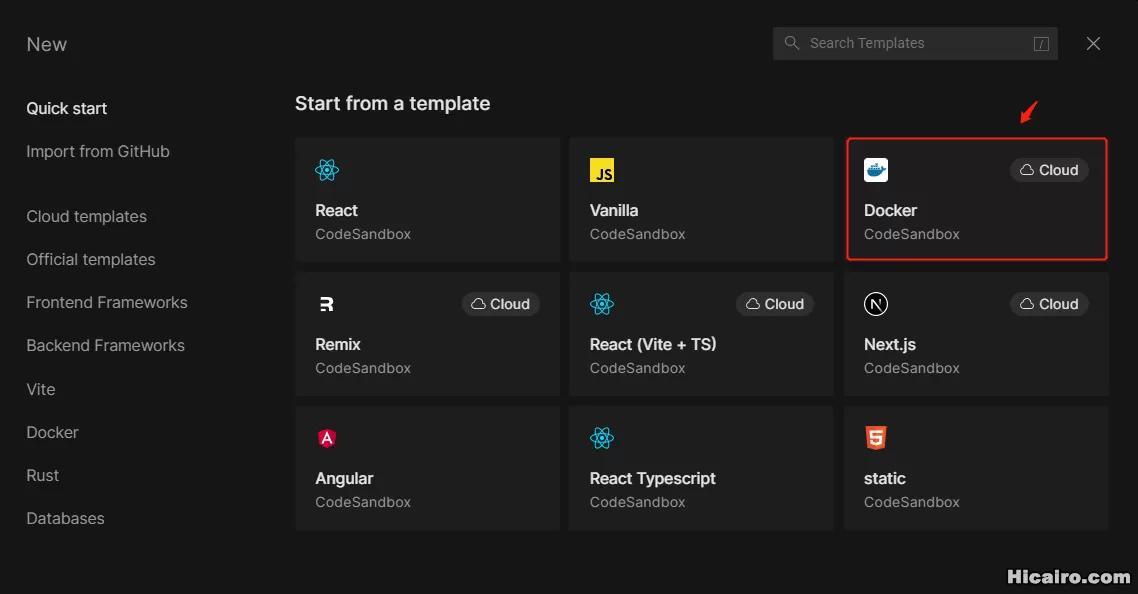This screenshot has width=1138, height=594.
Task: Select the React (Vite + TS) title
Action: click(x=653, y=344)
